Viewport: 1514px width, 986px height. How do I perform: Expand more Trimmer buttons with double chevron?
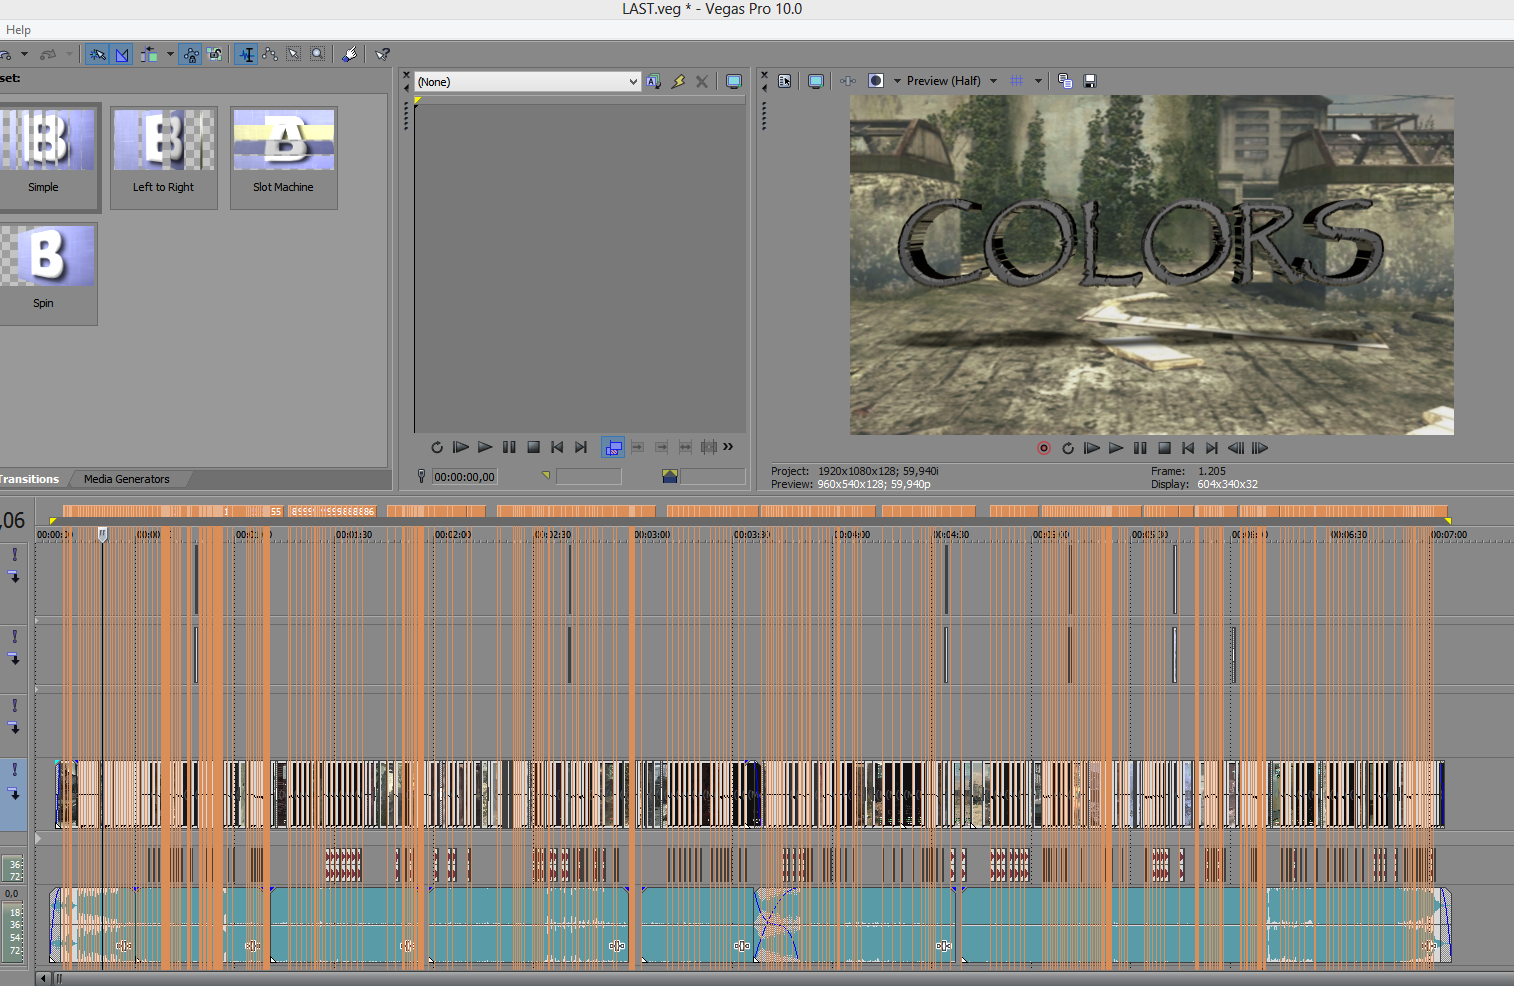click(x=728, y=447)
